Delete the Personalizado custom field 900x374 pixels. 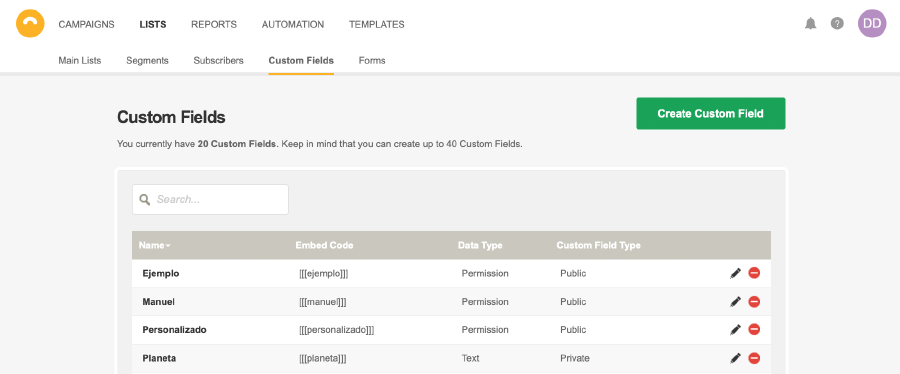tap(754, 329)
